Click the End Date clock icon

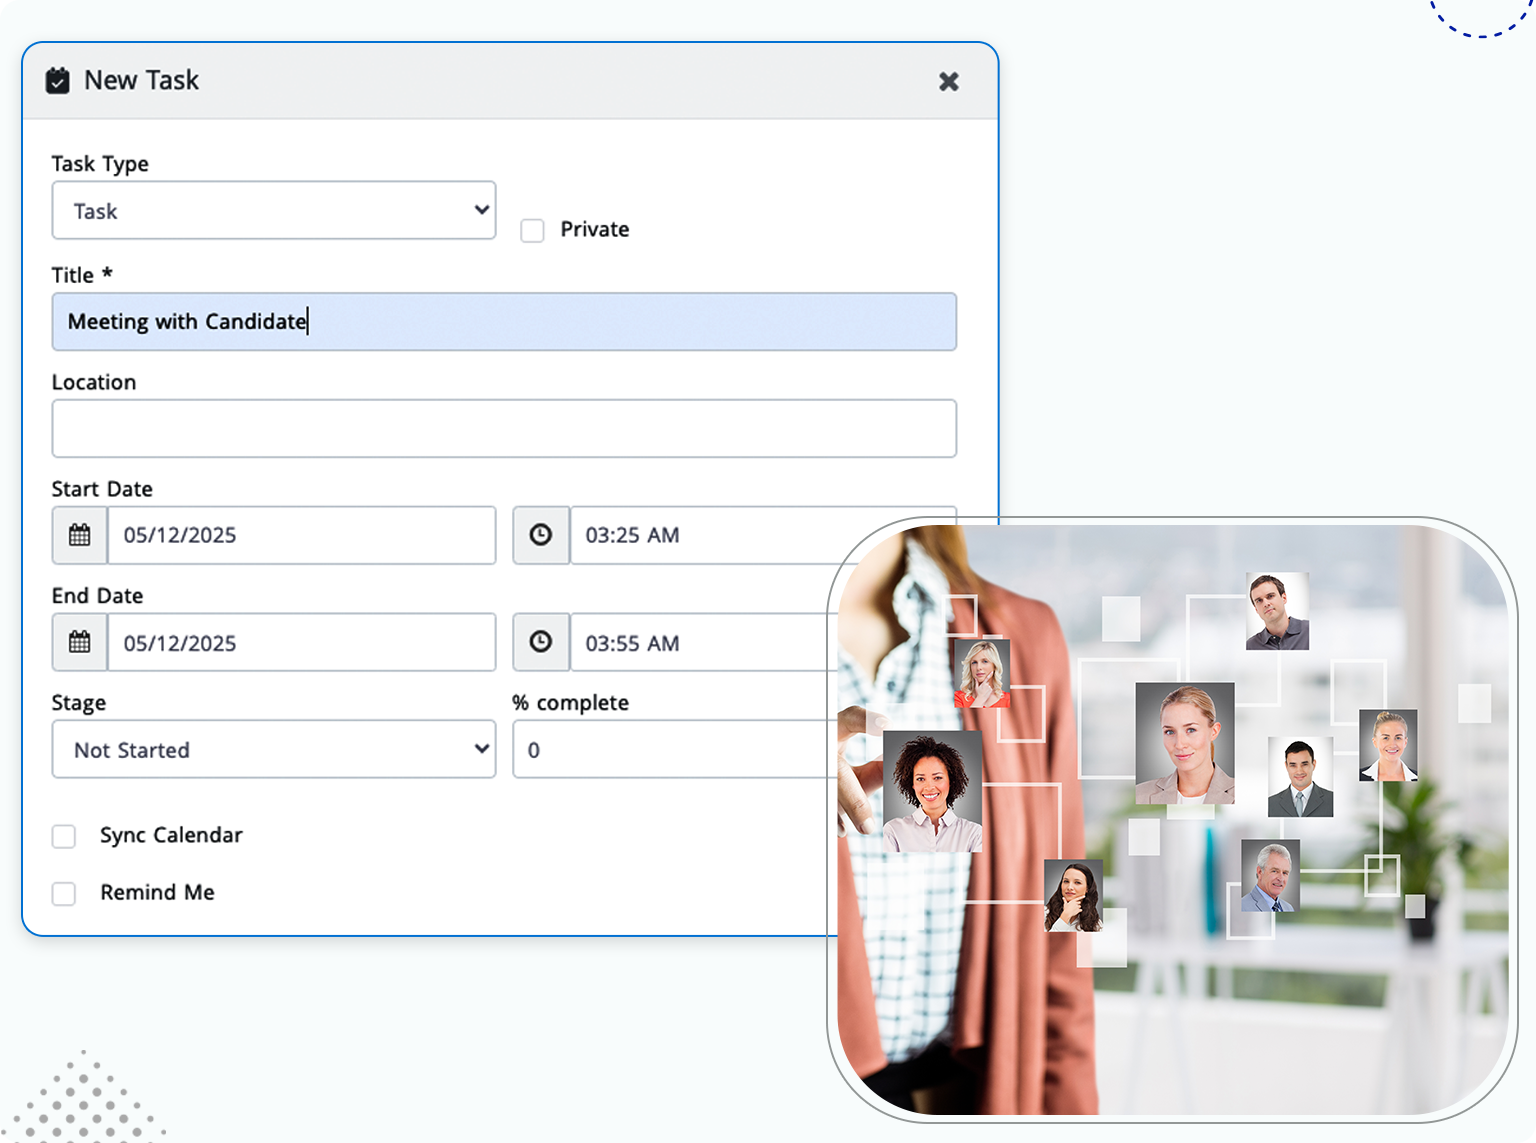click(x=541, y=642)
